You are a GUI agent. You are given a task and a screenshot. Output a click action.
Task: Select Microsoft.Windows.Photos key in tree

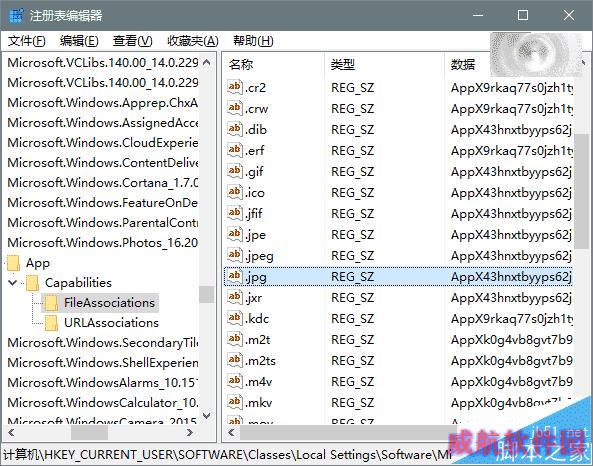(102, 242)
